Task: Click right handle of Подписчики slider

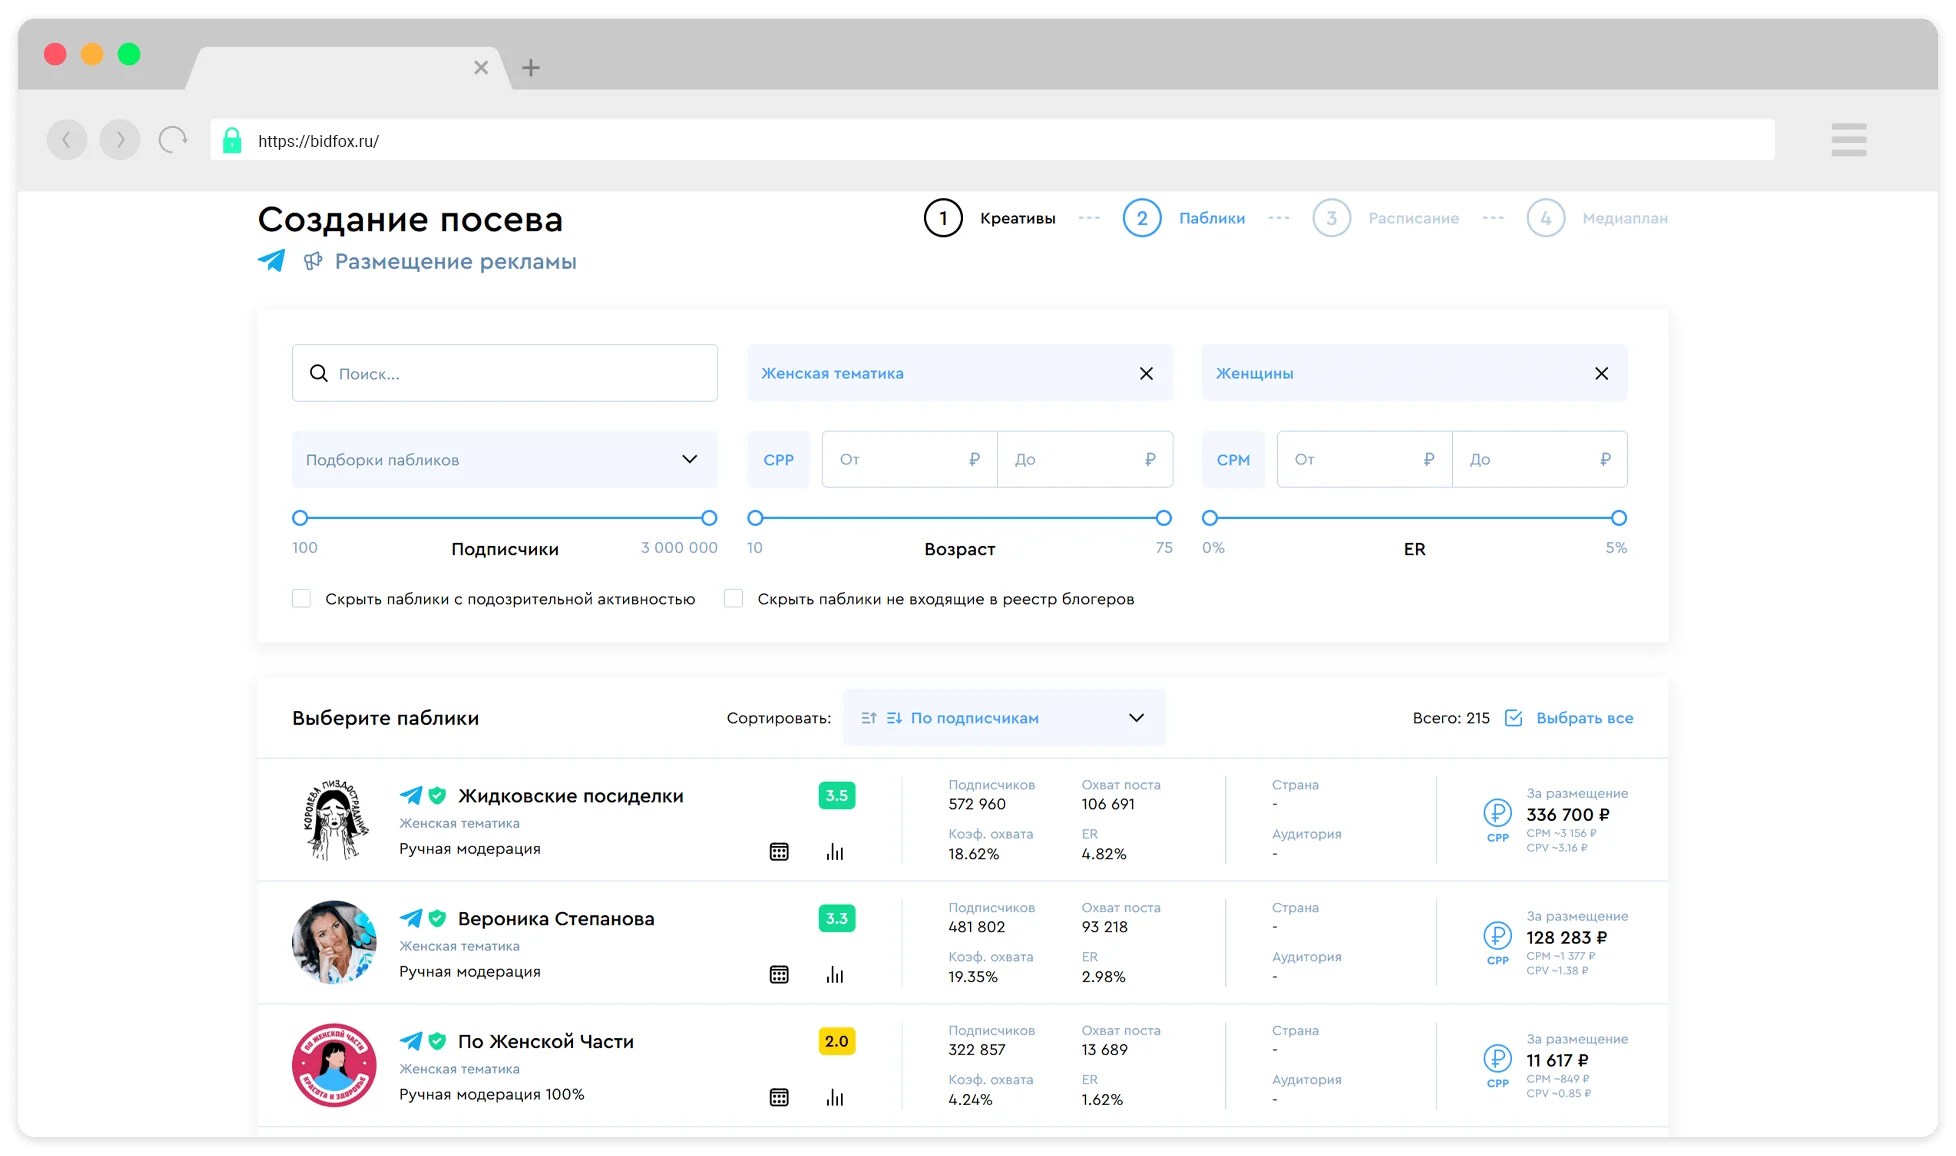Action: point(709,518)
